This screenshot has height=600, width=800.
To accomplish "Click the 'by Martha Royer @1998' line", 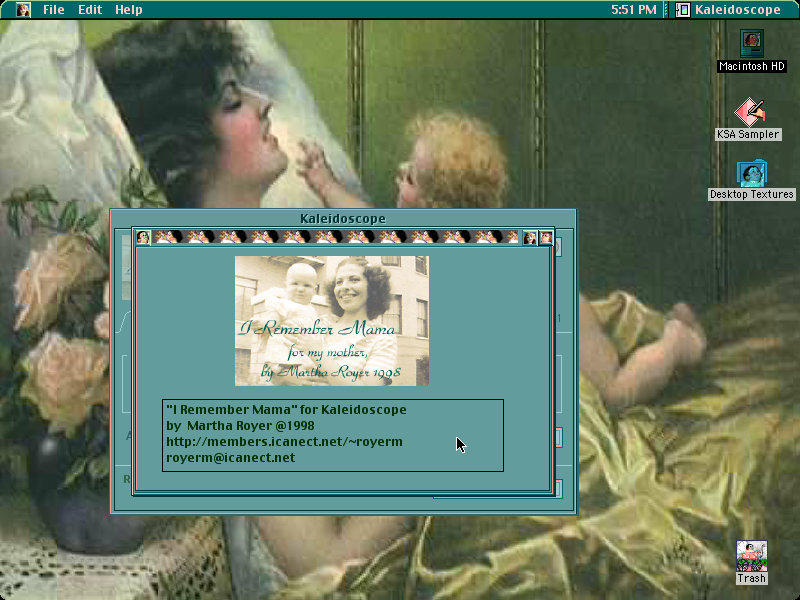I will 240,426.
